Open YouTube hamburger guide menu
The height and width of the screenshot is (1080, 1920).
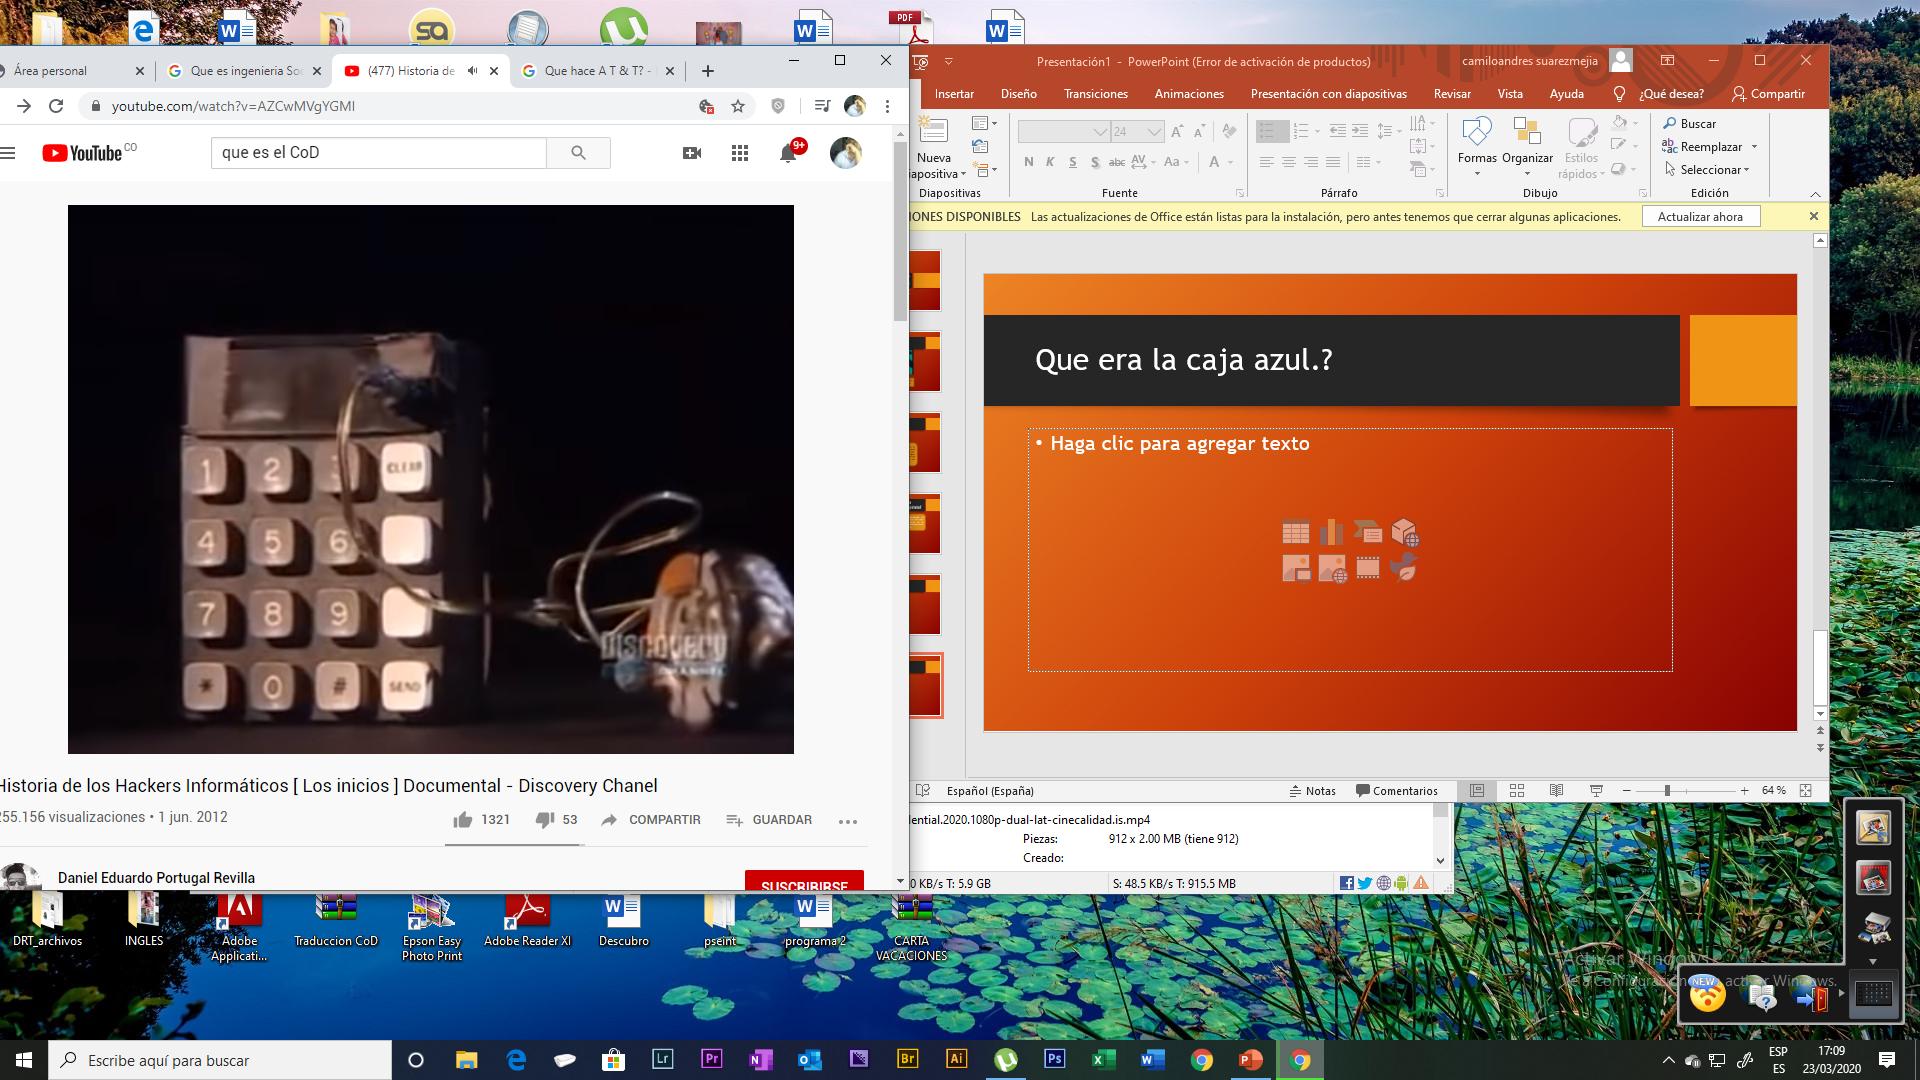pos(8,153)
